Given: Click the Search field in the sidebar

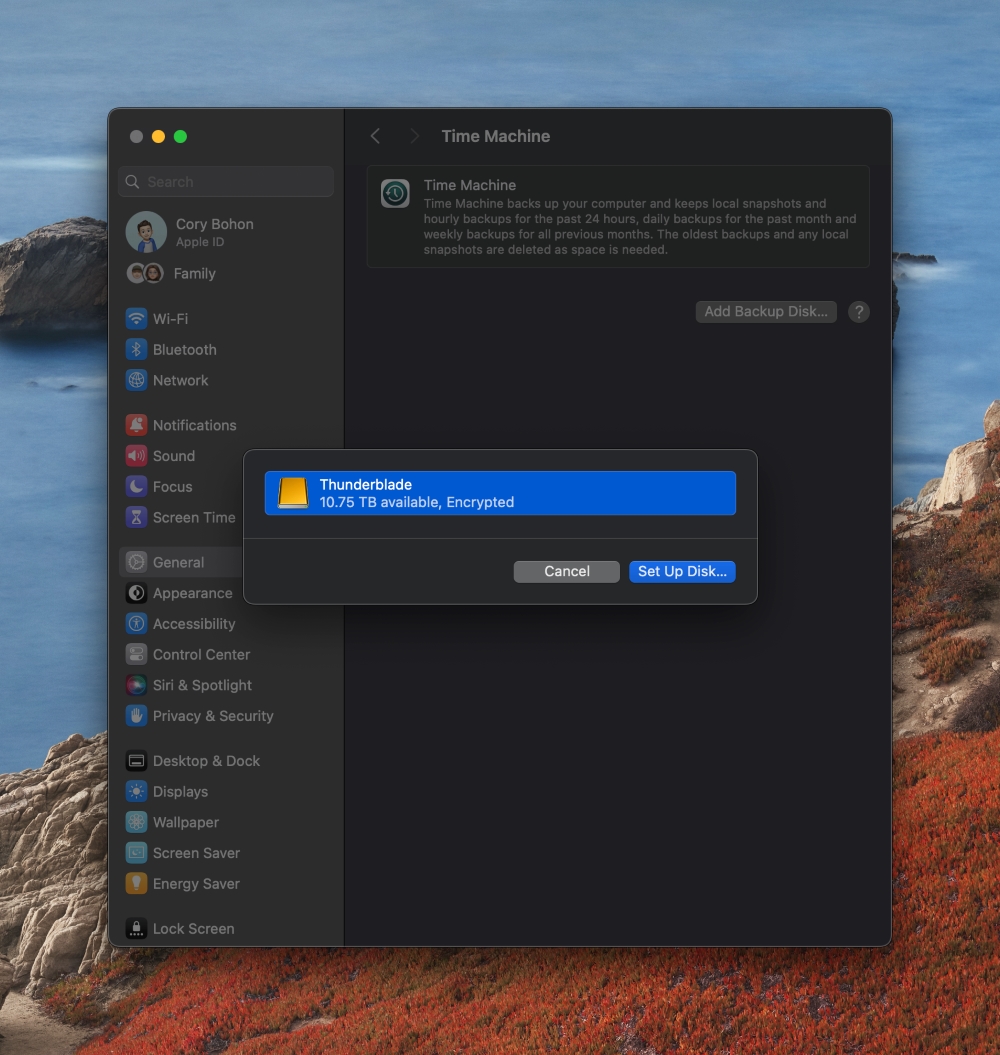Looking at the screenshot, I should pos(225,181).
